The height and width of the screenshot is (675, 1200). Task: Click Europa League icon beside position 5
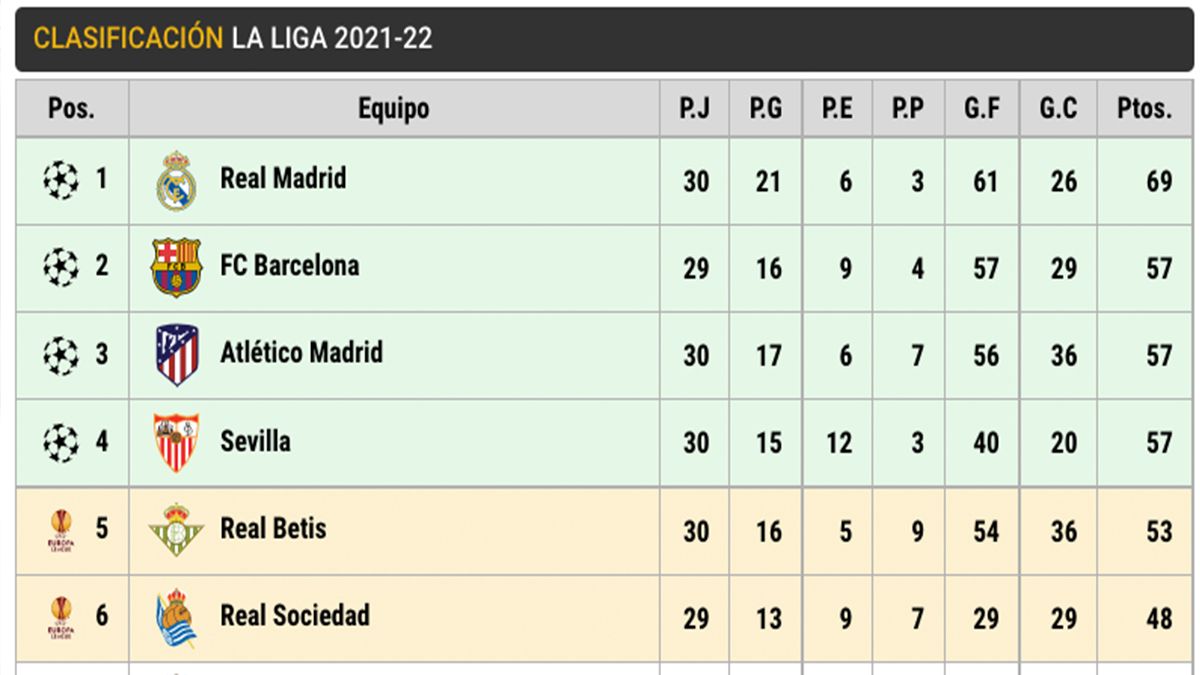(x=60, y=530)
